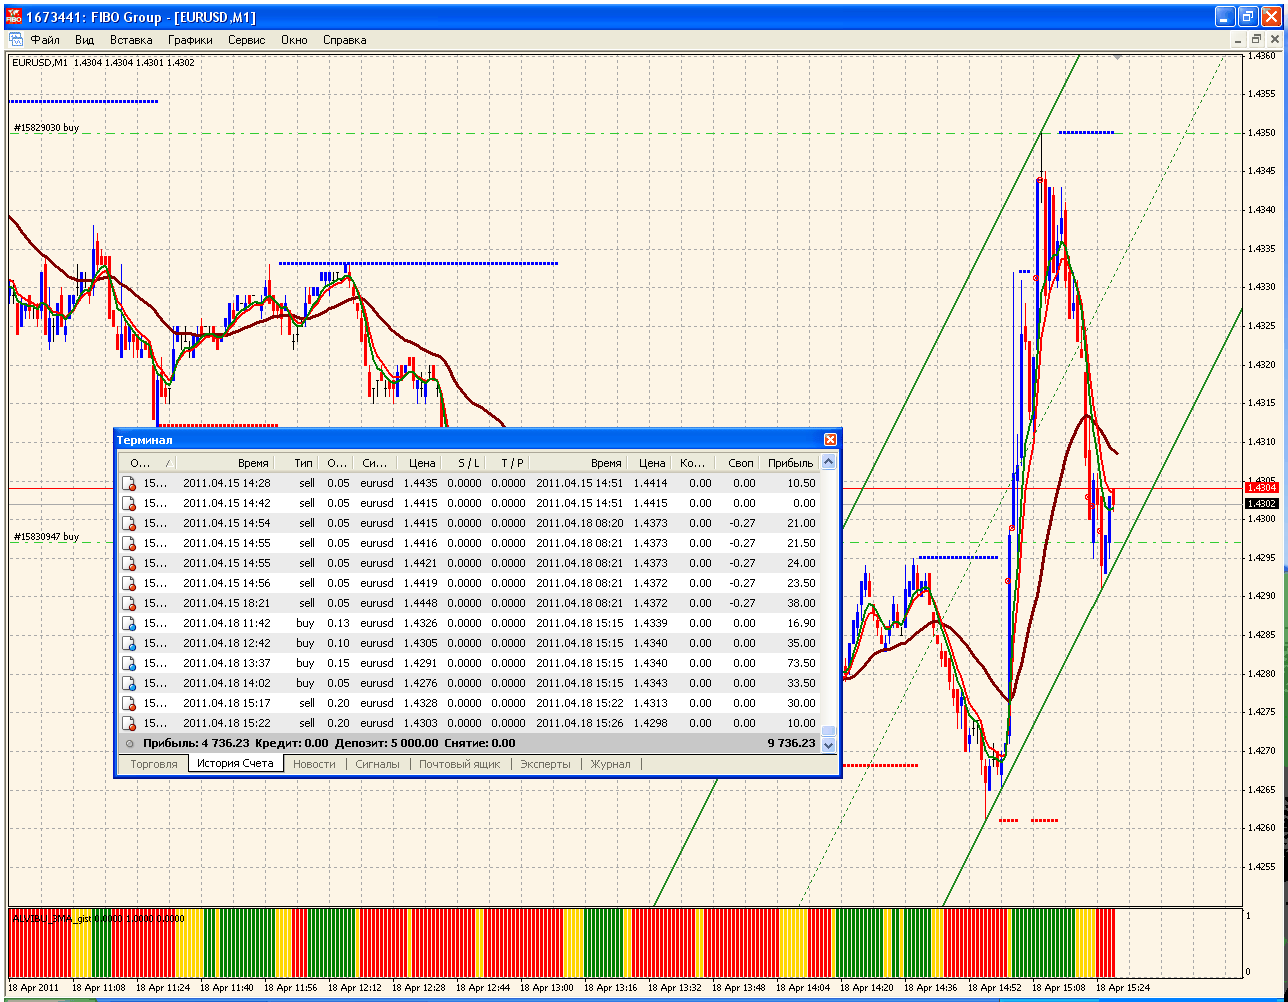The height and width of the screenshot is (1002, 1288).
Task: Click buy order icon for 2011.04.18 12:42
Action: pyautogui.click(x=128, y=643)
